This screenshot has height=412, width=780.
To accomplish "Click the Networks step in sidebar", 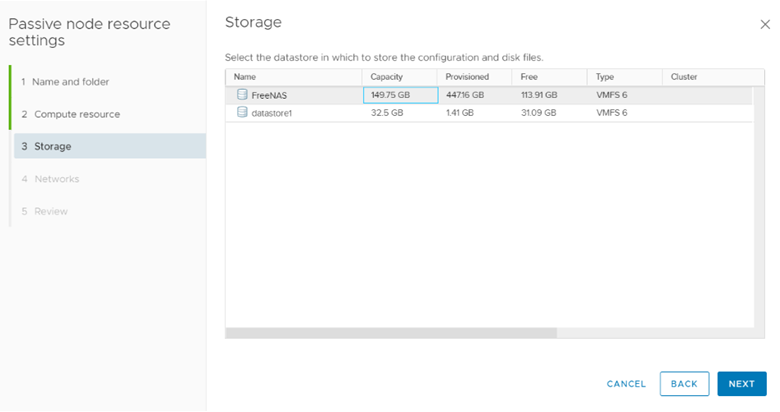I will point(56,179).
